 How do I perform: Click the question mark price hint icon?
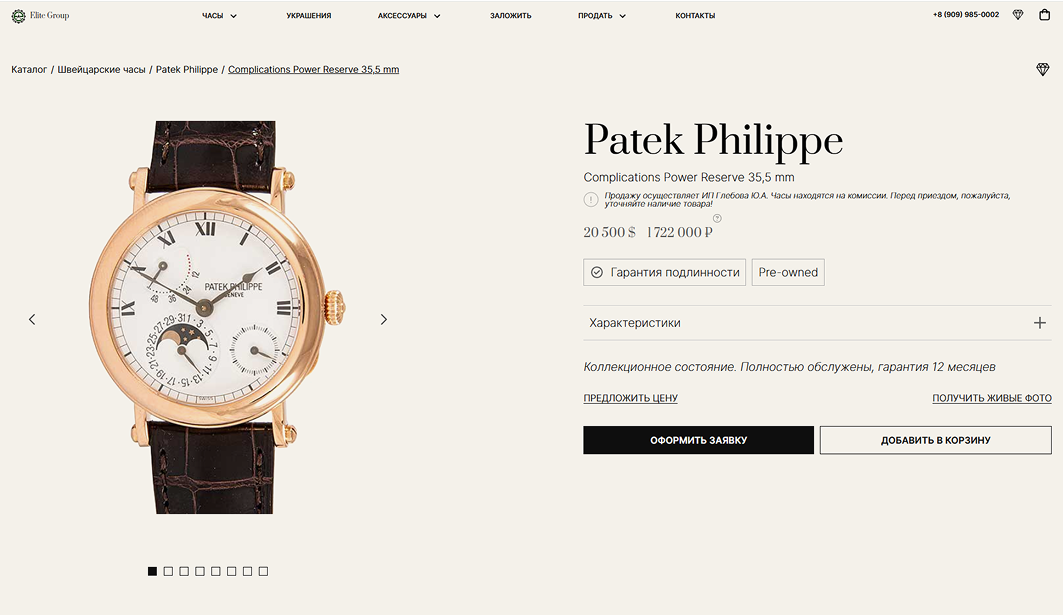click(x=717, y=218)
